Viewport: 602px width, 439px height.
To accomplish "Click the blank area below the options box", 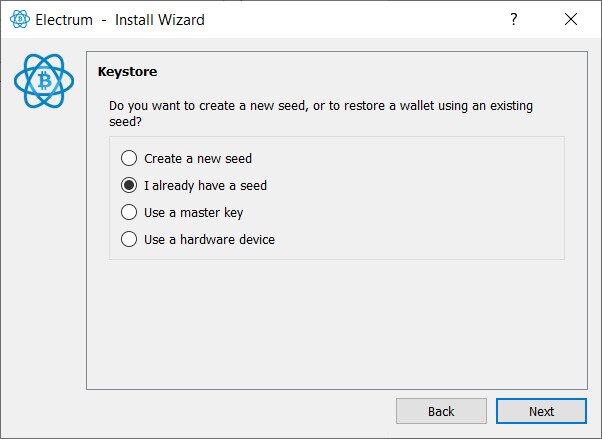I will pos(335,320).
